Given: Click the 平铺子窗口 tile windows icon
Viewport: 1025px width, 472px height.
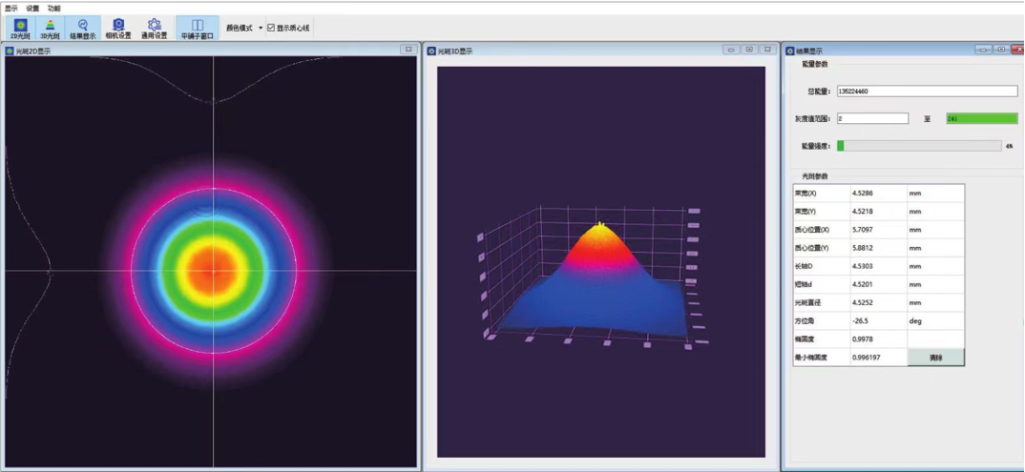Looking at the screenshot, I should click(x=197, y=27).
